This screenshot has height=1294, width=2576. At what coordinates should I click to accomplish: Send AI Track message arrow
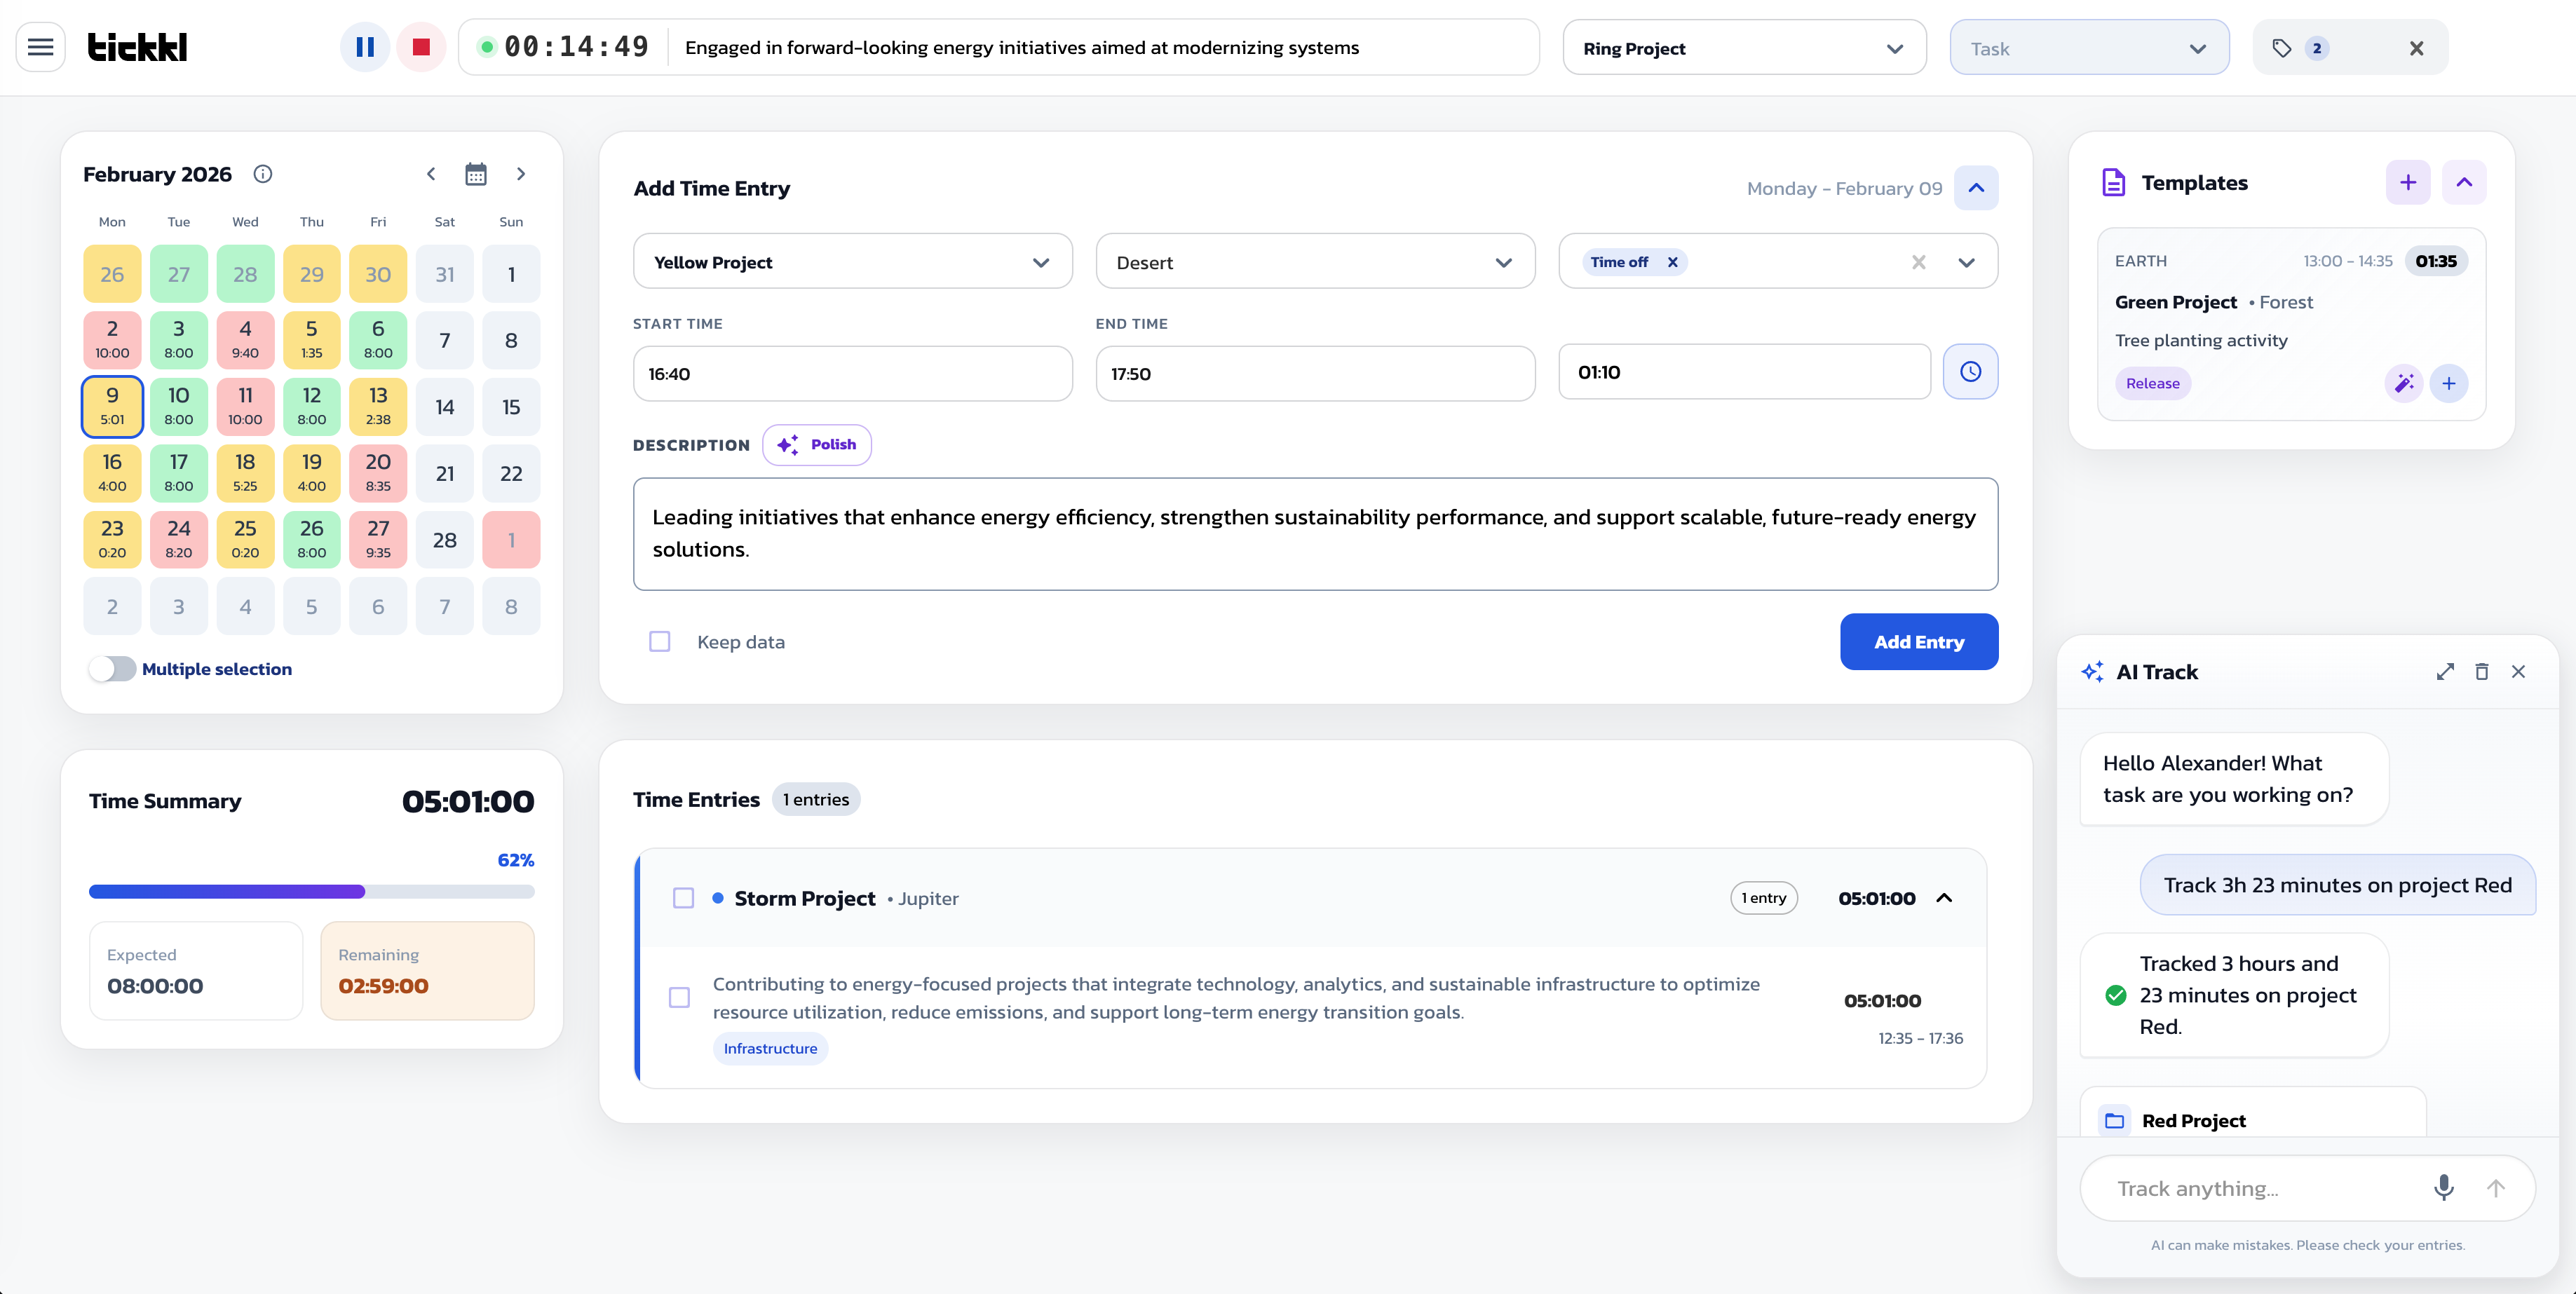coord(2496,1188)
